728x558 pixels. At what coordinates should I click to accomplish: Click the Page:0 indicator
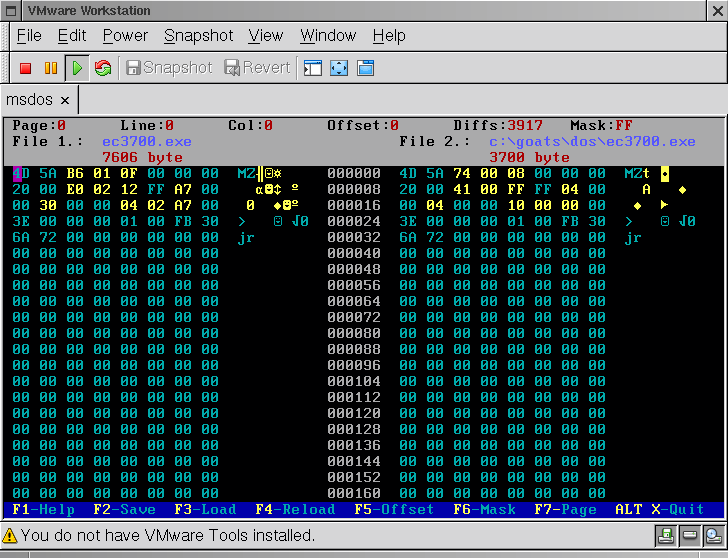39,125
